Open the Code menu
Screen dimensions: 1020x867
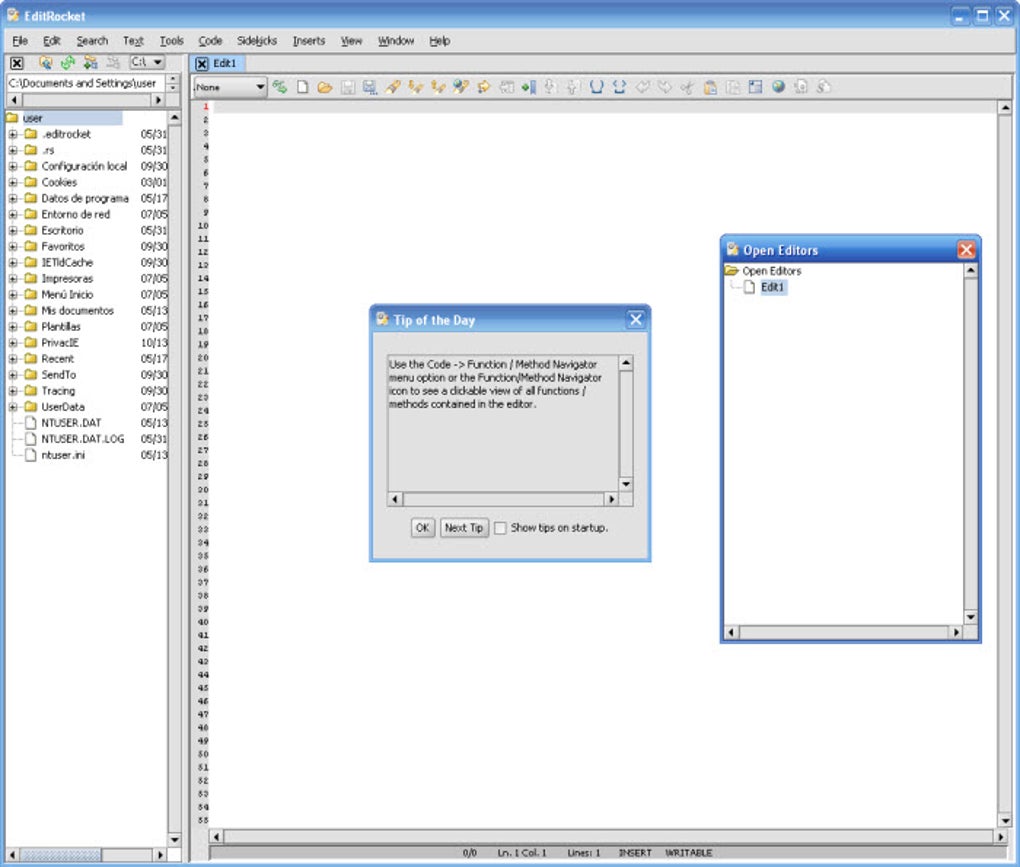(x=210, y=40)
